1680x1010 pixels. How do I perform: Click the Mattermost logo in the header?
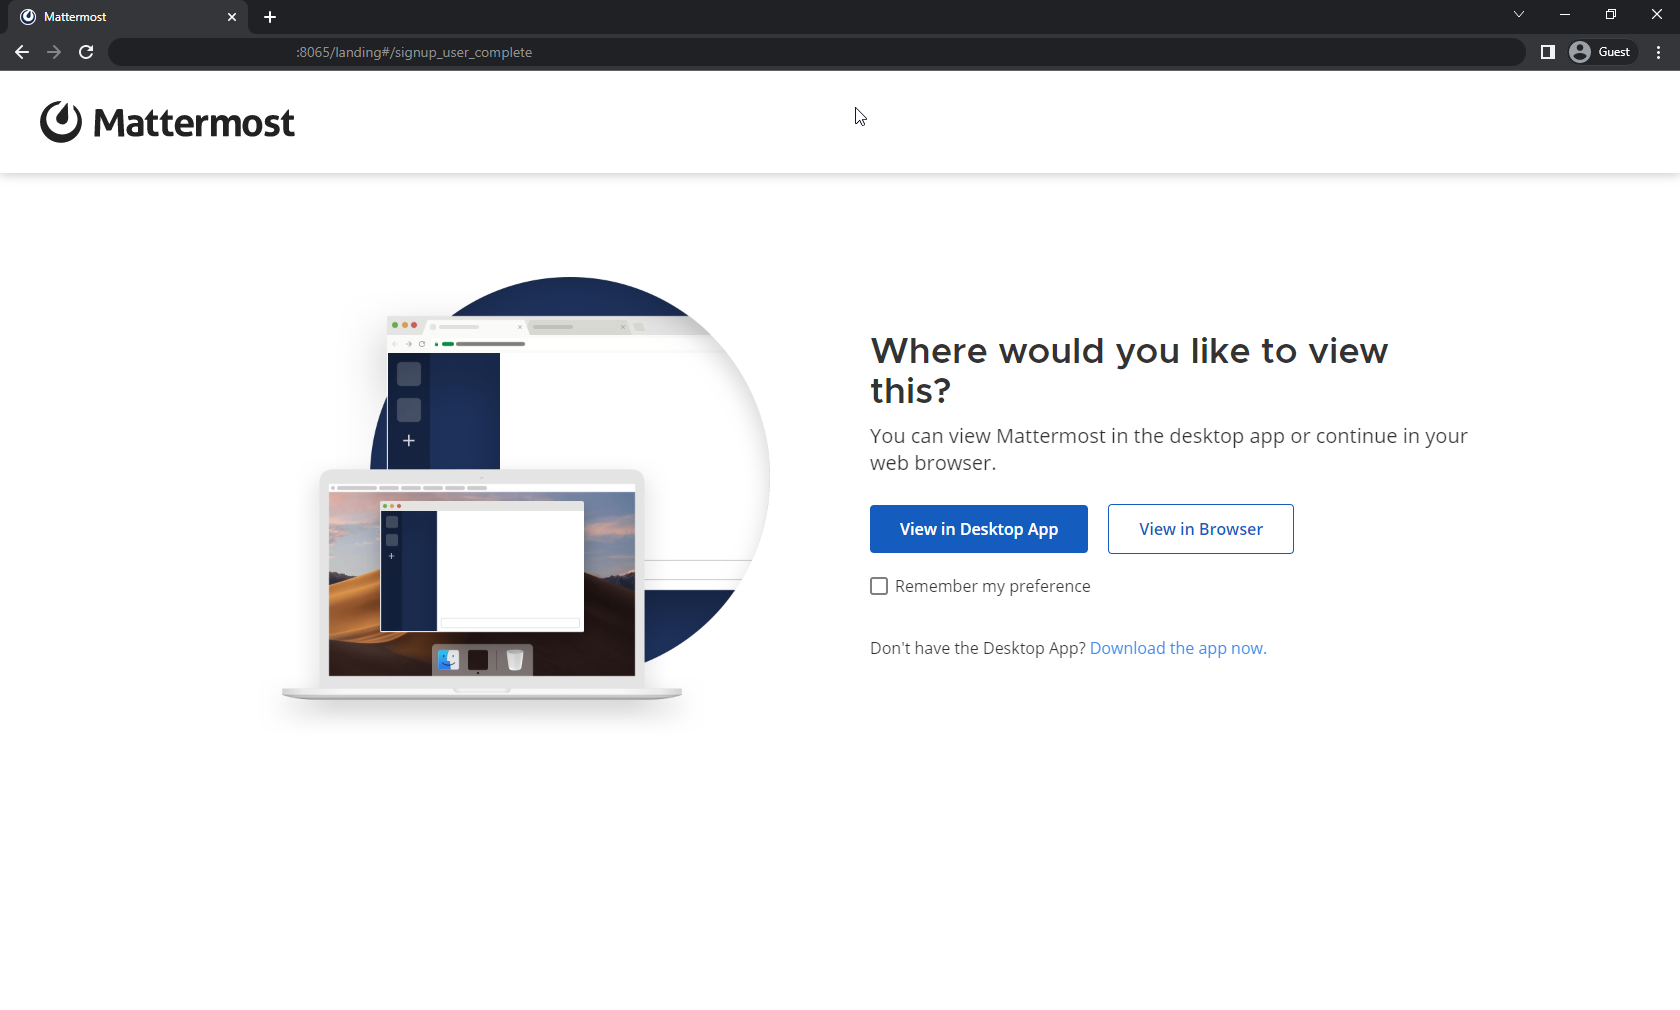click(x=166, y=121)
